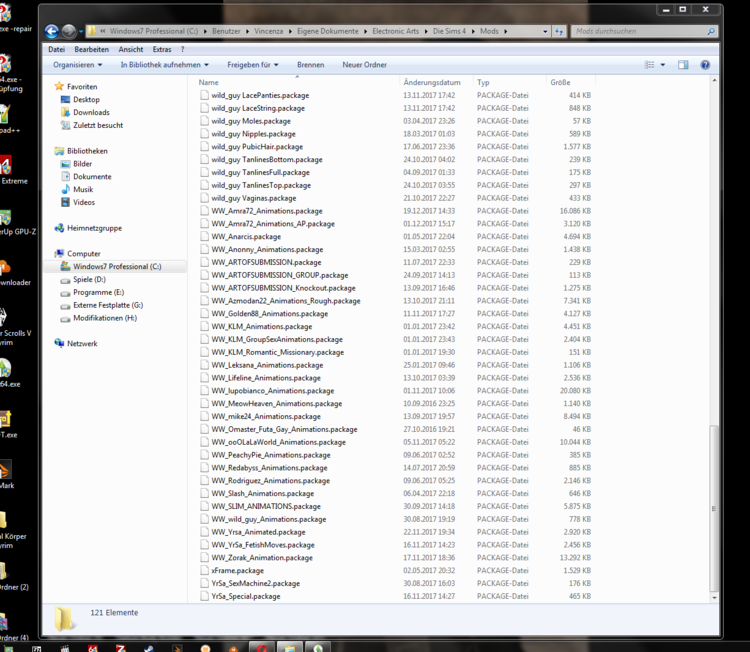Open the Freigeben für dropdown
The height and width of the screenshot is (652, 750).
(x=253, y=65)
